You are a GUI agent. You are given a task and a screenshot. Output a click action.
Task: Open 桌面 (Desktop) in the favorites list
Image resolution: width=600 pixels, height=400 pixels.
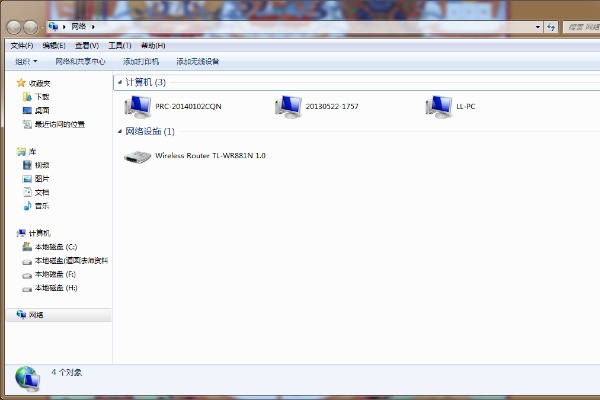point(42,110)
